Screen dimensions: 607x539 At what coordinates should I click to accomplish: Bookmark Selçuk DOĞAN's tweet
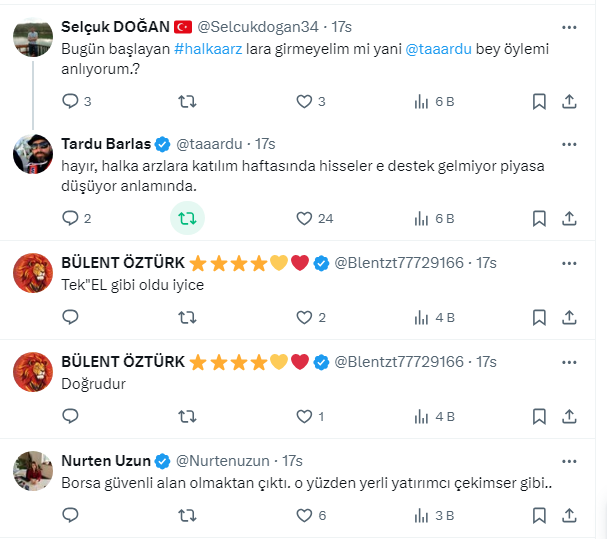coord(539,101)
